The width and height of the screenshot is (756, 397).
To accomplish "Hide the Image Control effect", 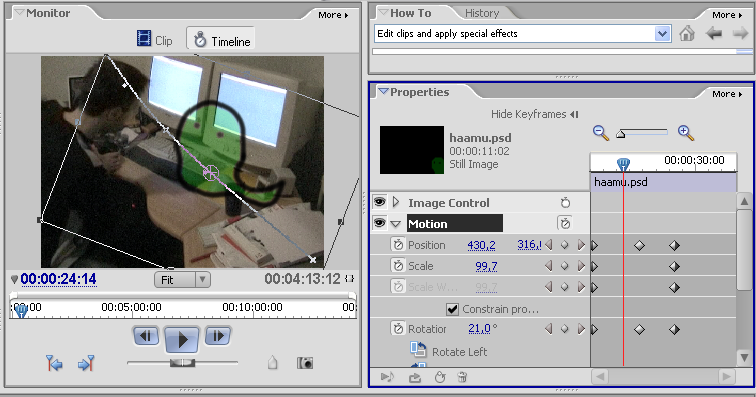I will 379,202.
